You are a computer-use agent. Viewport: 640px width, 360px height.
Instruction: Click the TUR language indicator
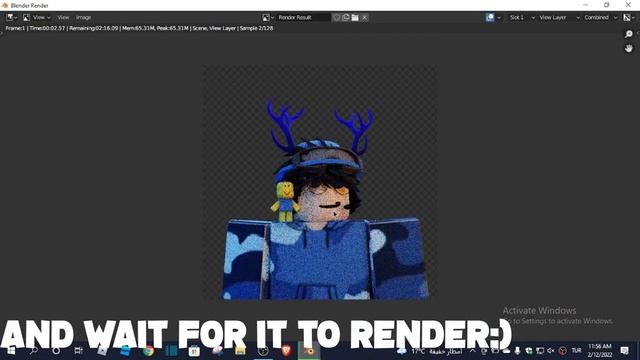[576, 351]
